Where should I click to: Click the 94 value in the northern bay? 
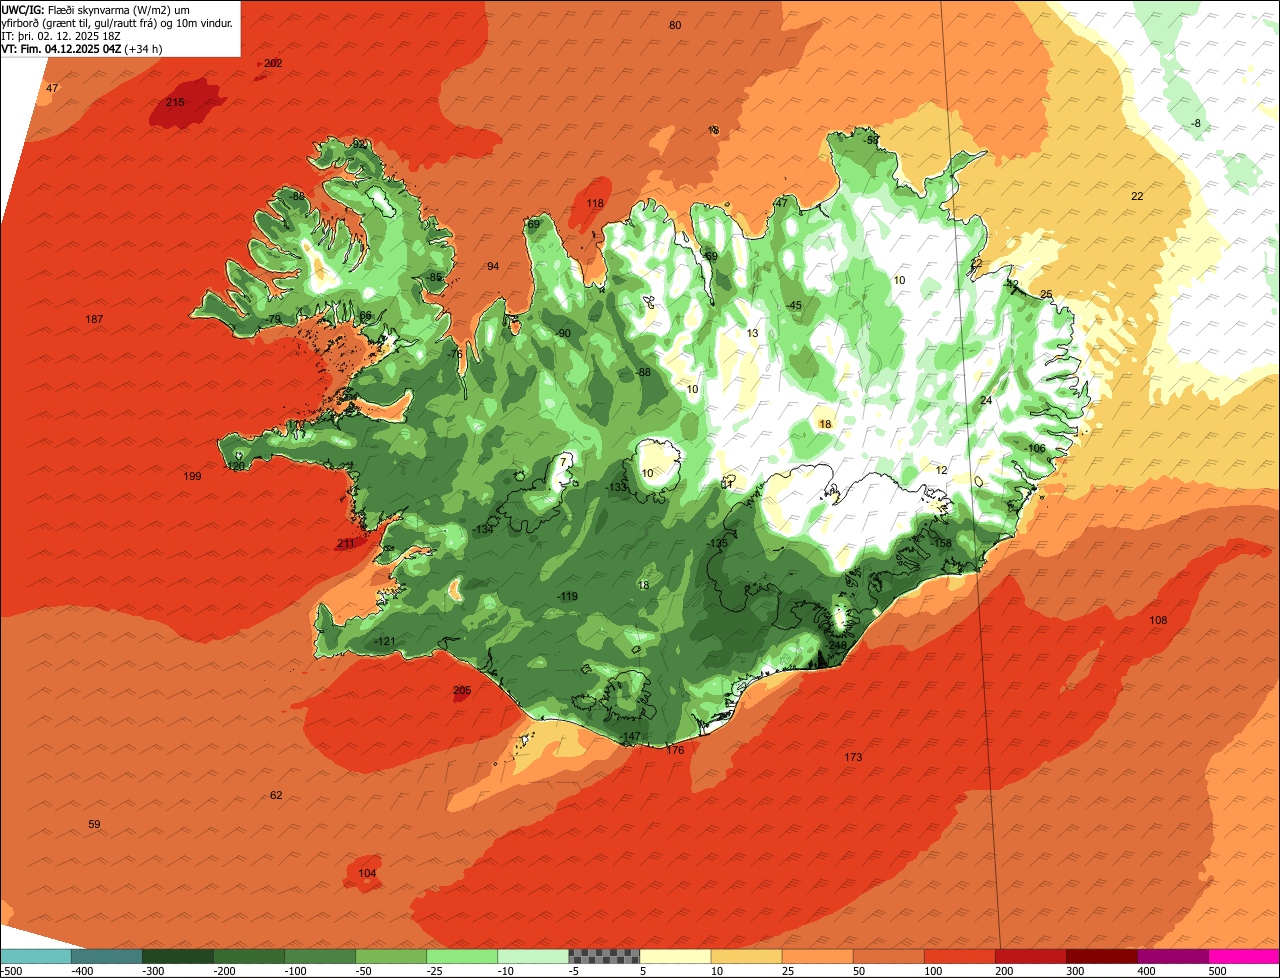(493, 266)
